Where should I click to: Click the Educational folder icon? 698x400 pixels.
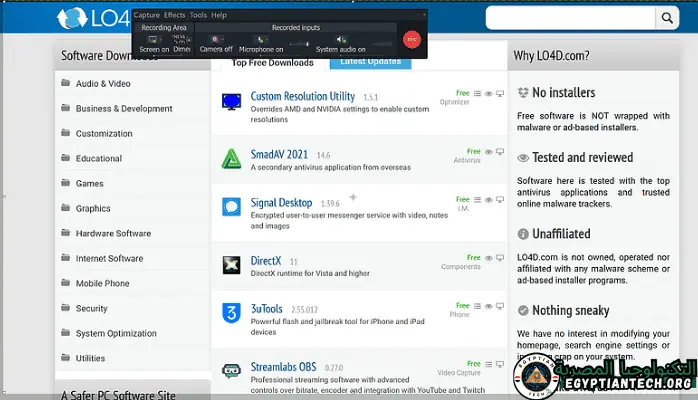[x=65, y=158]
